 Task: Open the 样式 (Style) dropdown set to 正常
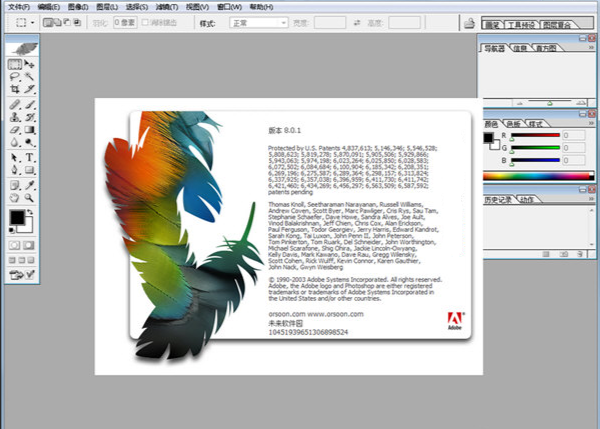259,23
